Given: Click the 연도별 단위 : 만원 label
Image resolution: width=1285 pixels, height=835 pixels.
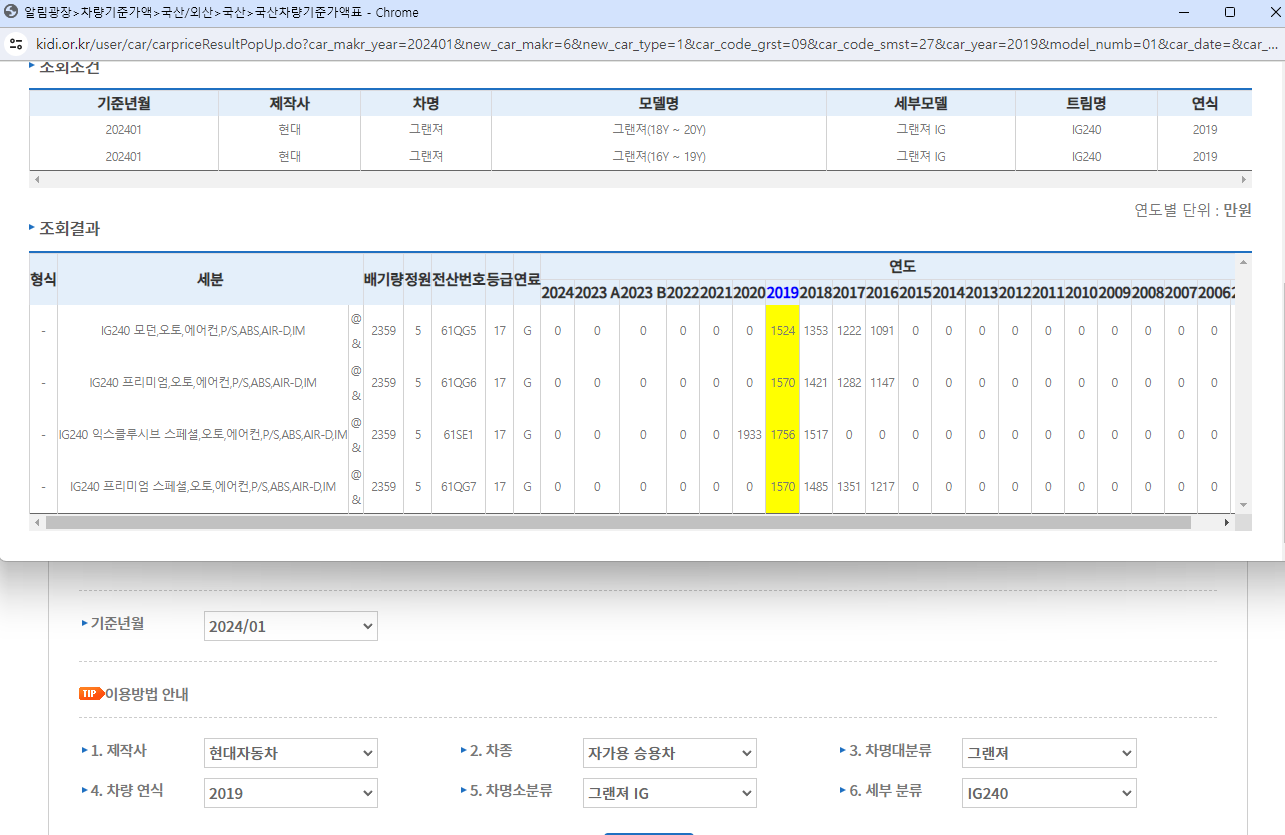Looking at the screenshot, I should [x=1193, y=210].
